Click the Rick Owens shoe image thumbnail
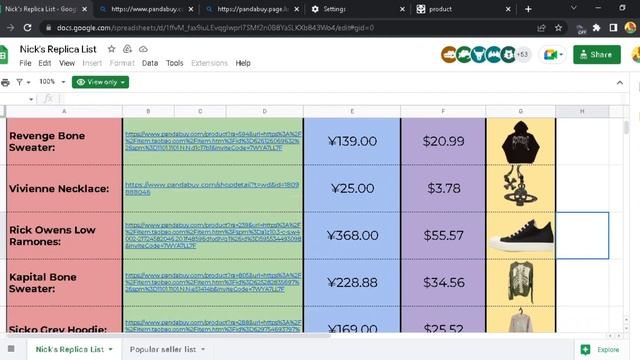 [522, 236]
